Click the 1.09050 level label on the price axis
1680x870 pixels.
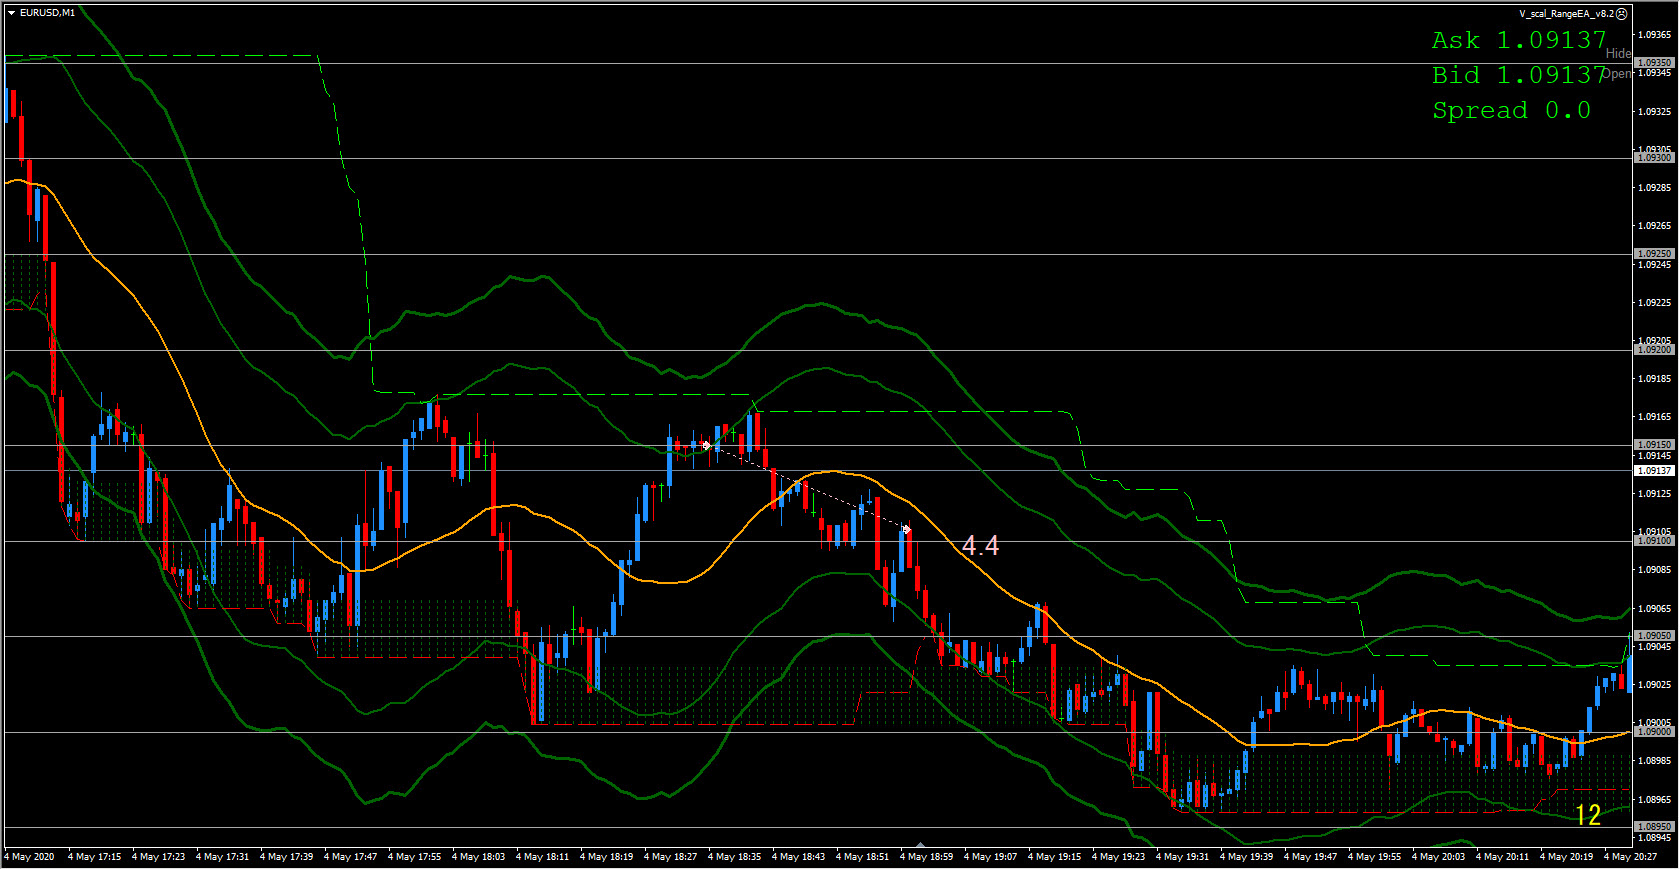1654,636
